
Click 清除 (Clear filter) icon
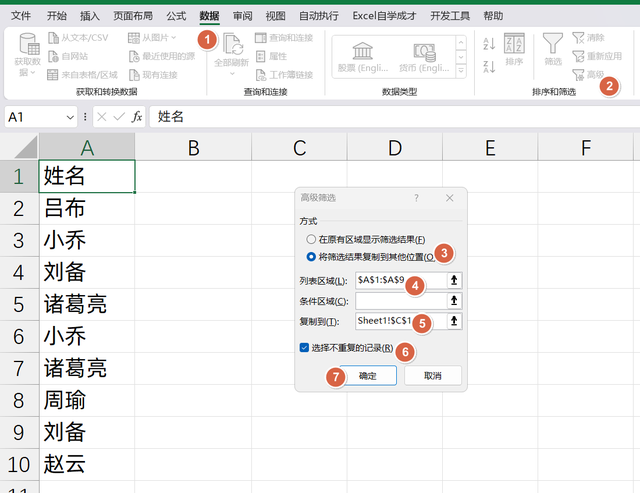pyautogui.click(x=578, y=38)
